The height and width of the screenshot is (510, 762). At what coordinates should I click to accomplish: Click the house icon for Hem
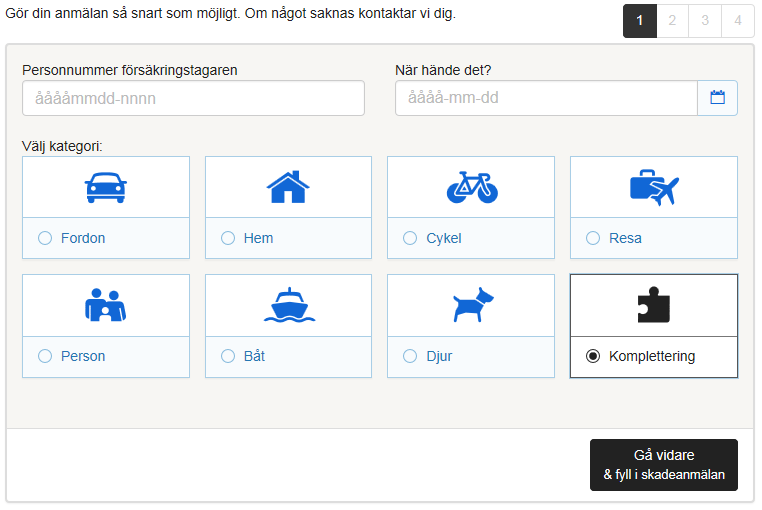pyautogui.click(x=288, y=187)
